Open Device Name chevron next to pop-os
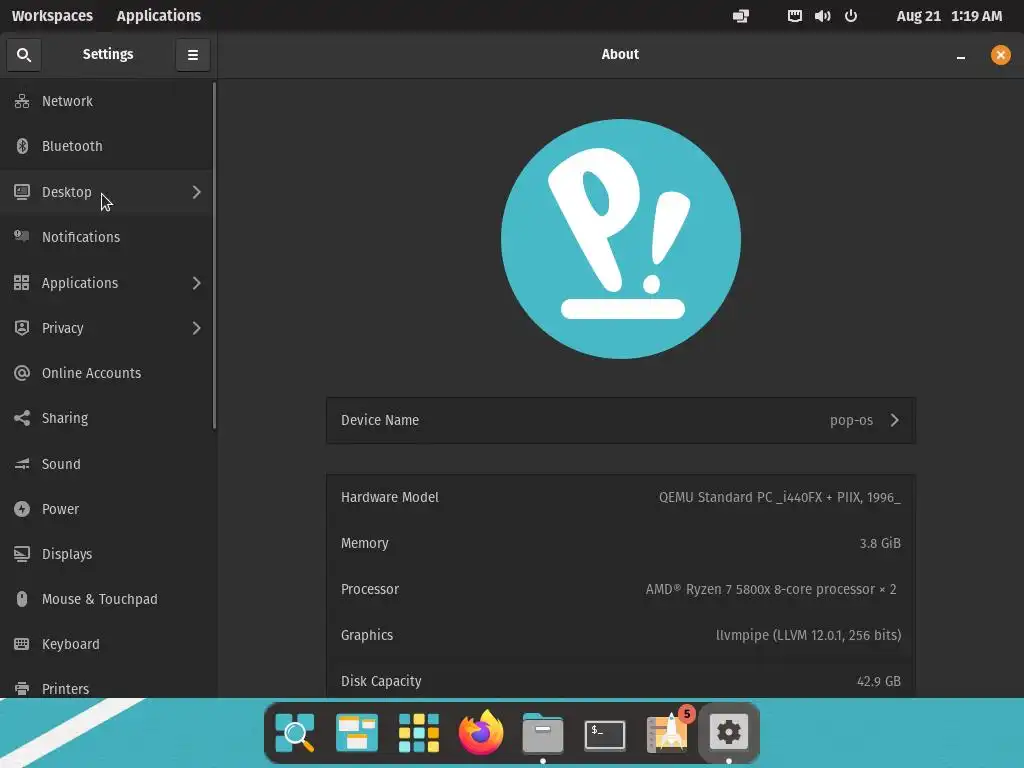1024x768 pixels. click(x=895, y=420)
